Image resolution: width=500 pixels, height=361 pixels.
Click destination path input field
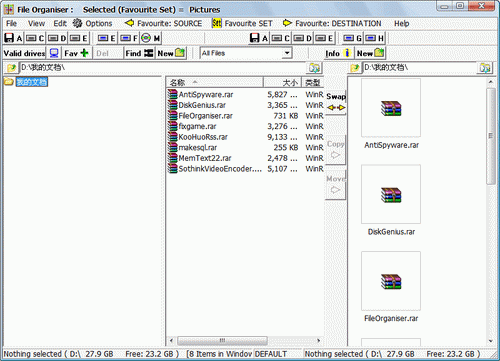click(x=420, y=68)
